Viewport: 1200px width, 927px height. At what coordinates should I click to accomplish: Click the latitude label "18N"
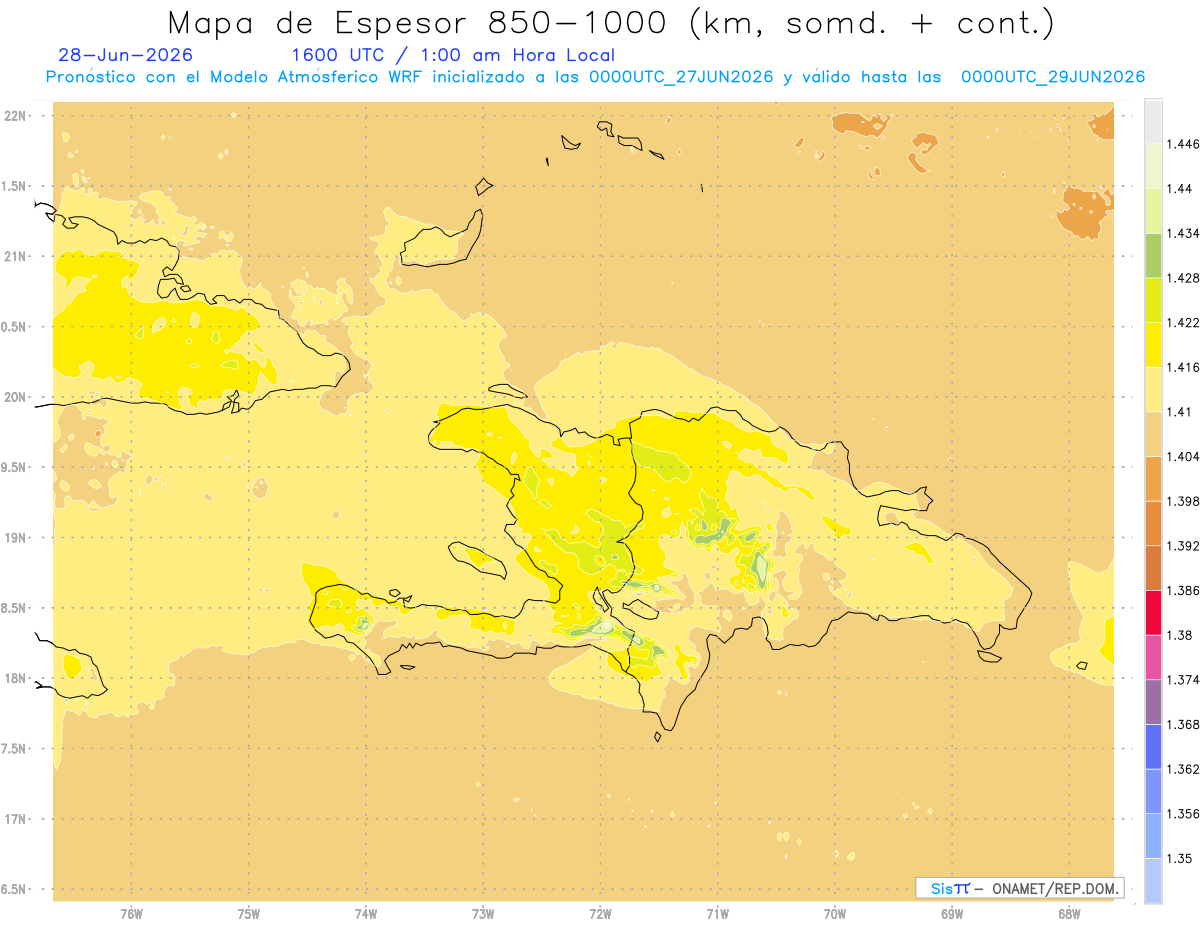[15, 678]
